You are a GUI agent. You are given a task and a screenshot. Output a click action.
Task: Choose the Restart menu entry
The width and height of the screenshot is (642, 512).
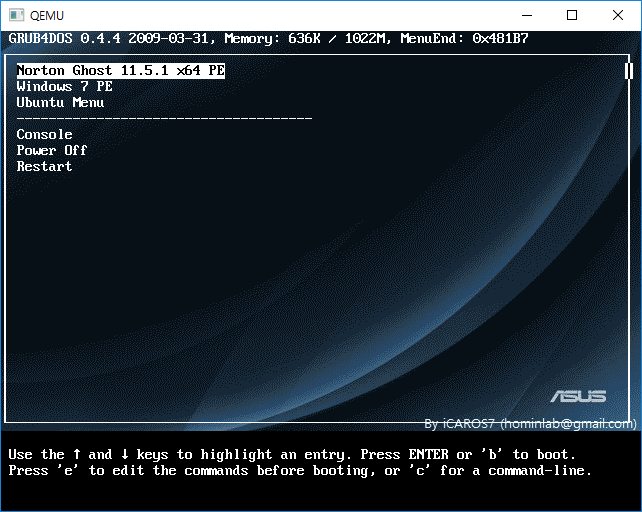point(44,166)
